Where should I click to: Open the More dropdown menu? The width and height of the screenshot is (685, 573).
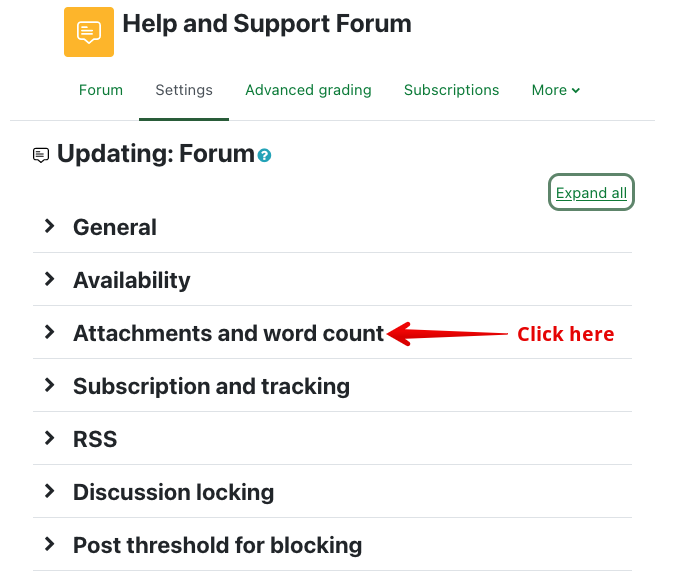coord(556,90)
